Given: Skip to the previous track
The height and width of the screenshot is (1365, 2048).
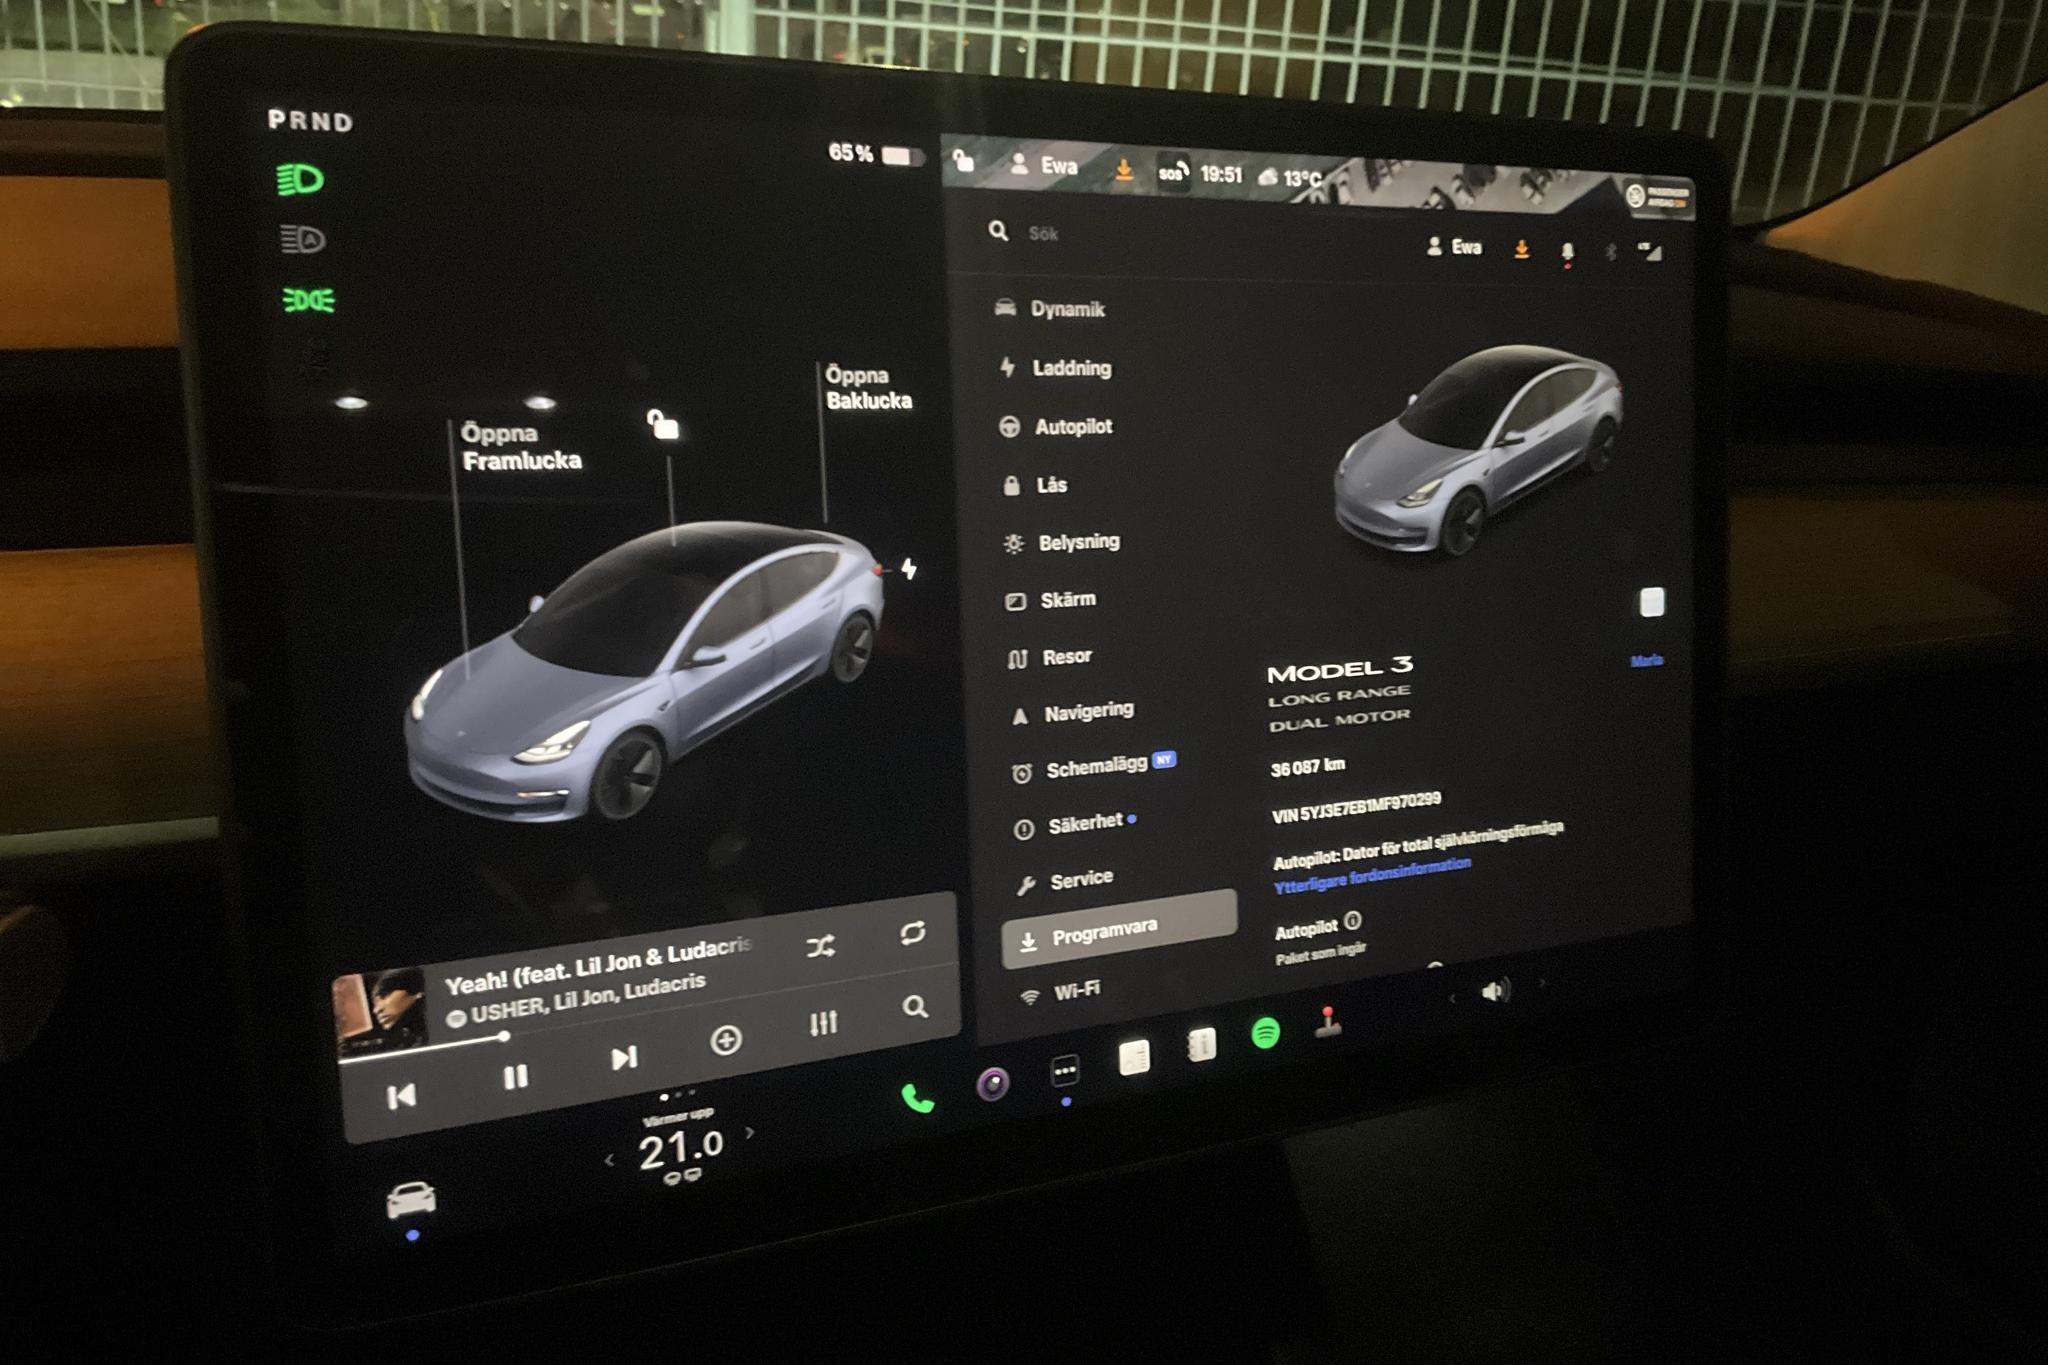Looking at the screenshot, I should (401, 1097).
